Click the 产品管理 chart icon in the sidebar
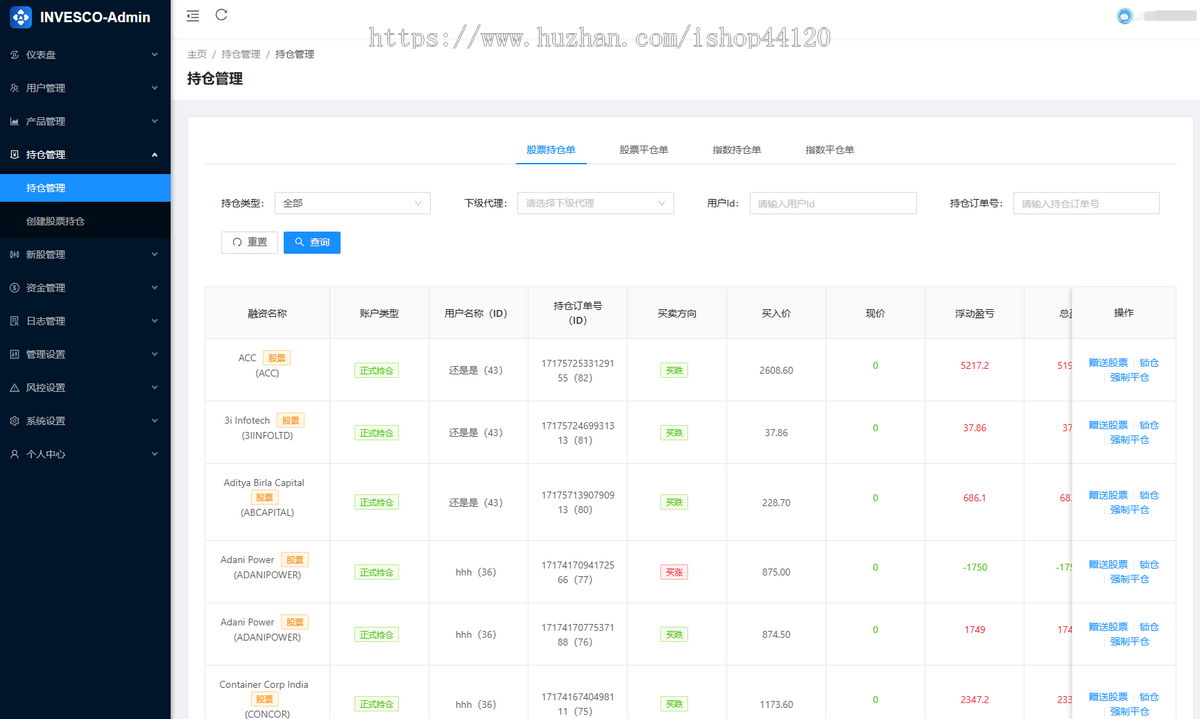This screenshot has height=719, width=1200. 14,122
